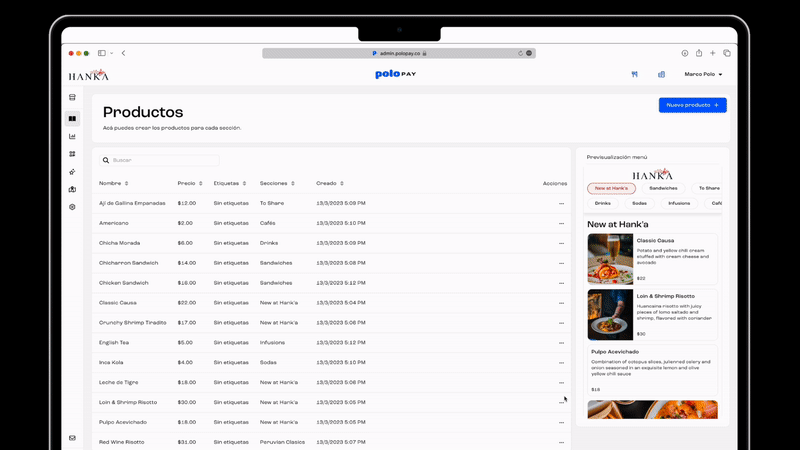Select the Sodas menu tab
The width and height of the screenshot is (800, 450).
pos(639,203)
